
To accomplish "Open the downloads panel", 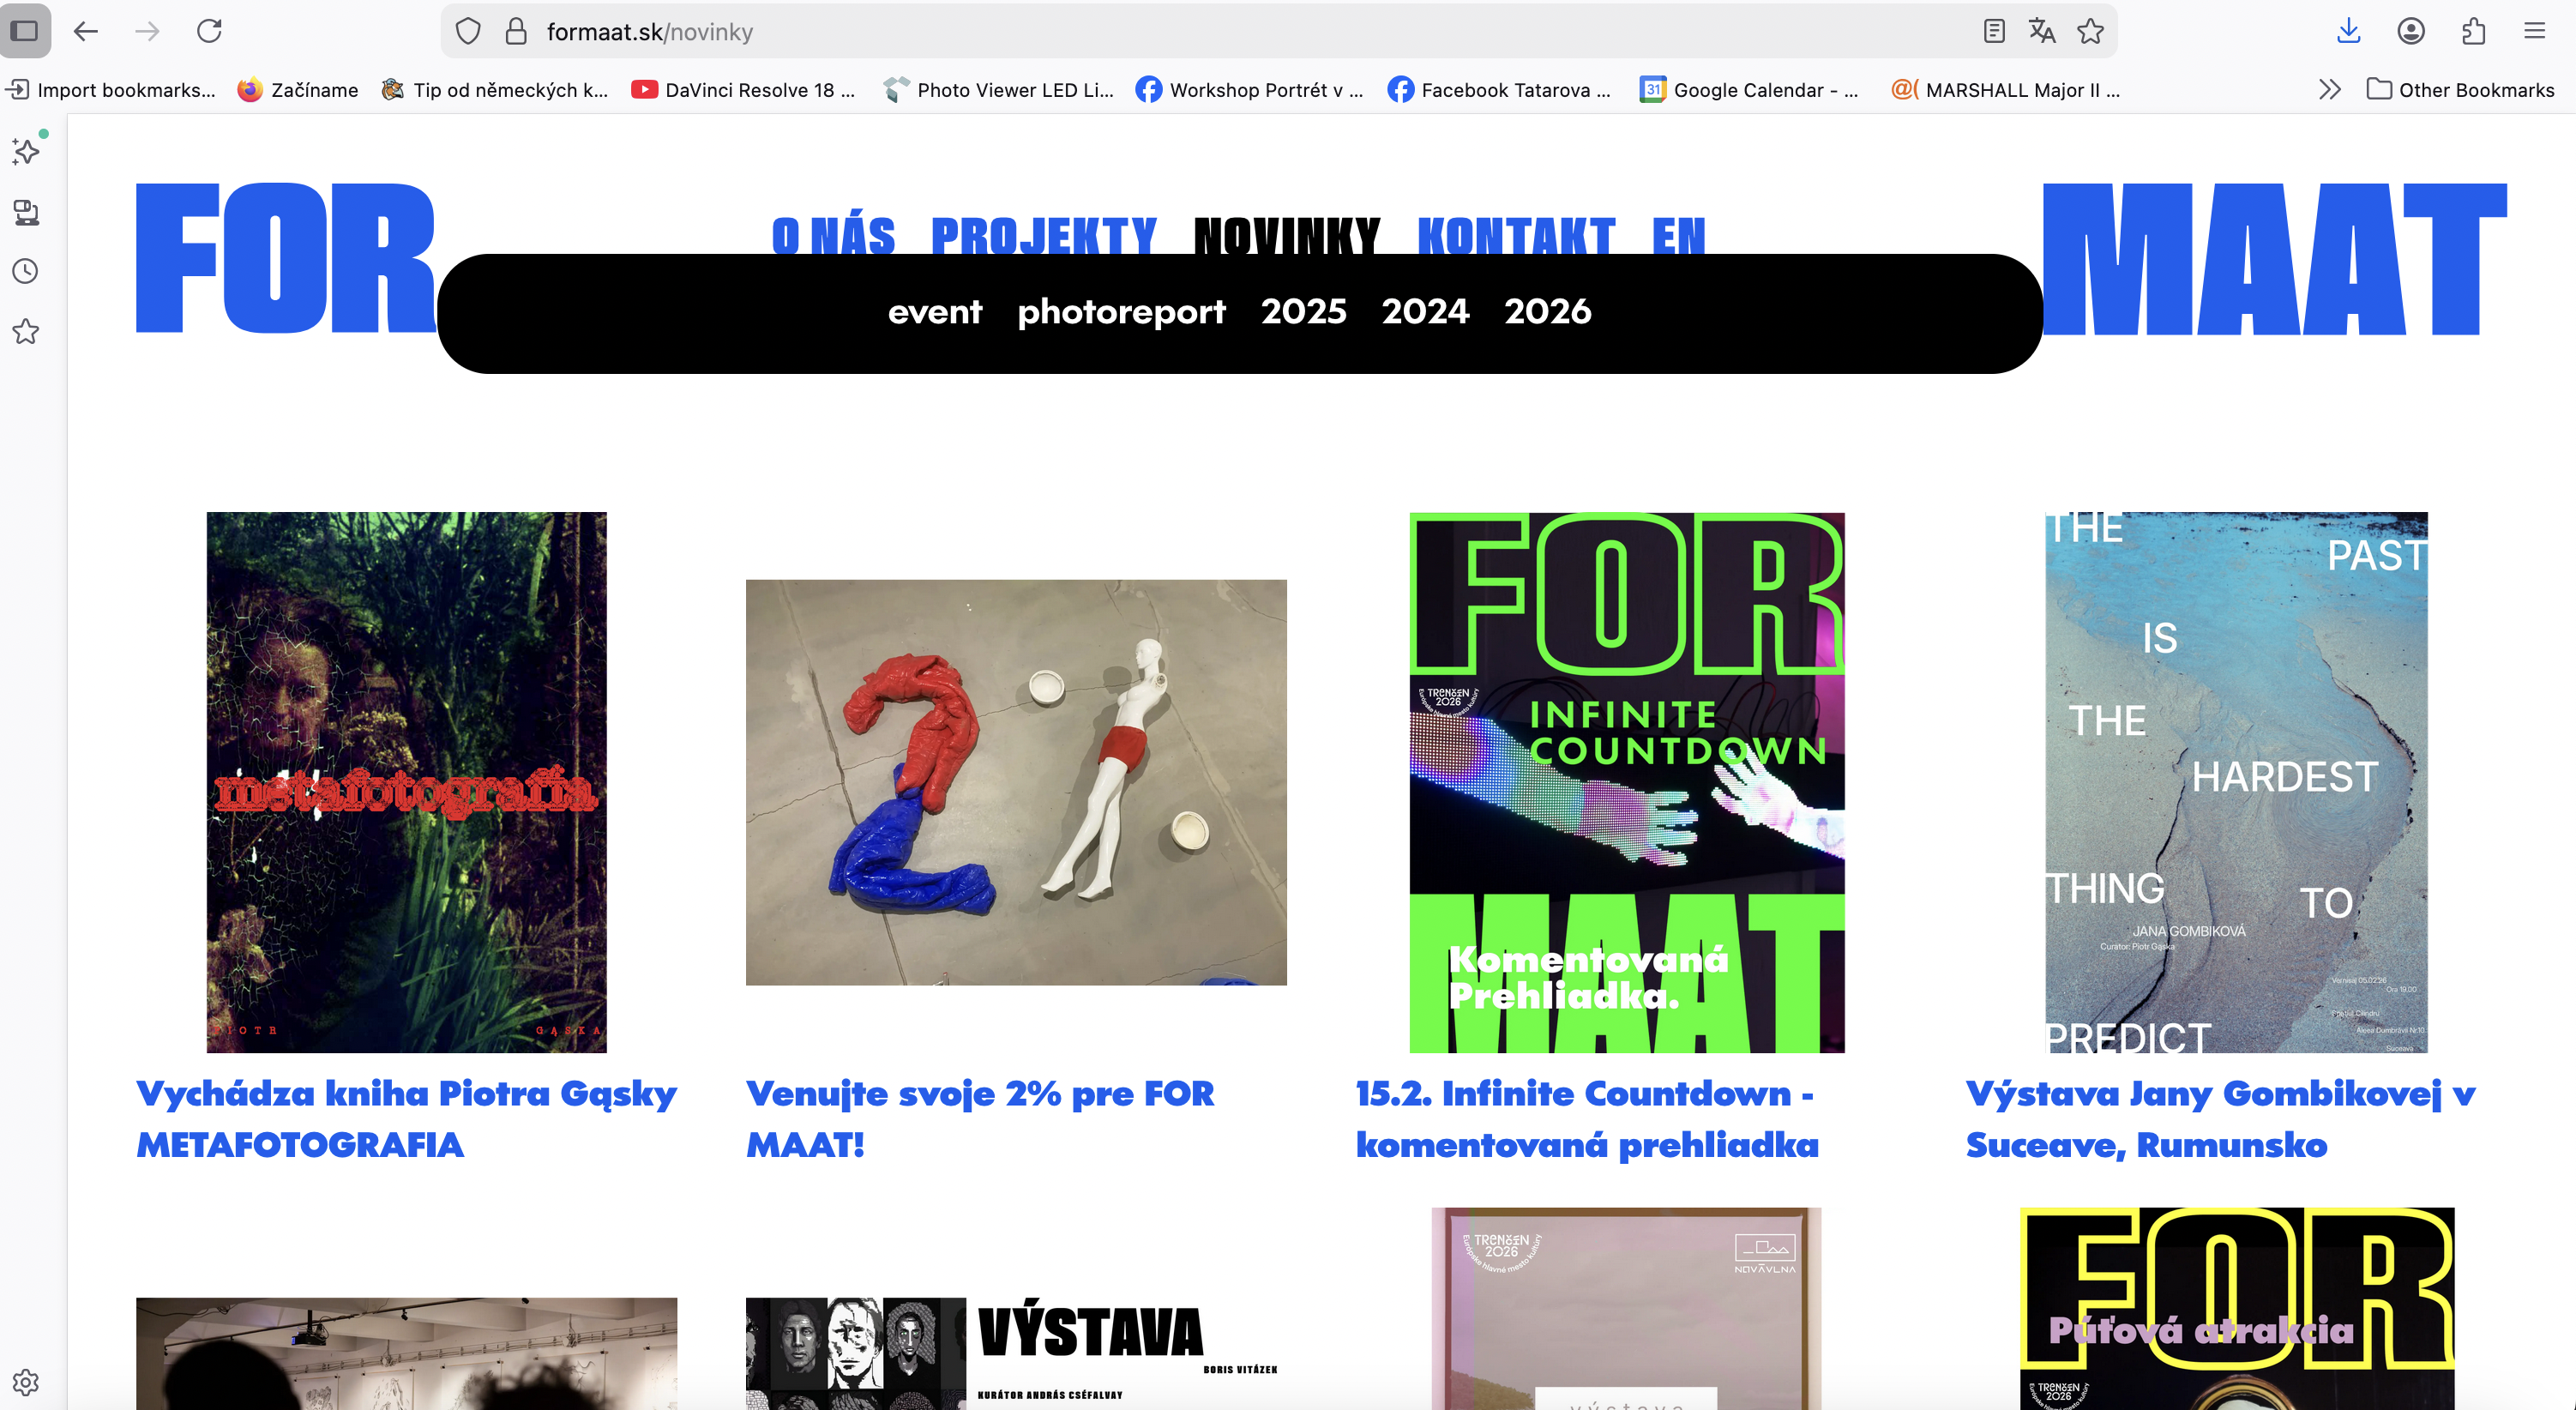I will click(x=2348, y=31).
